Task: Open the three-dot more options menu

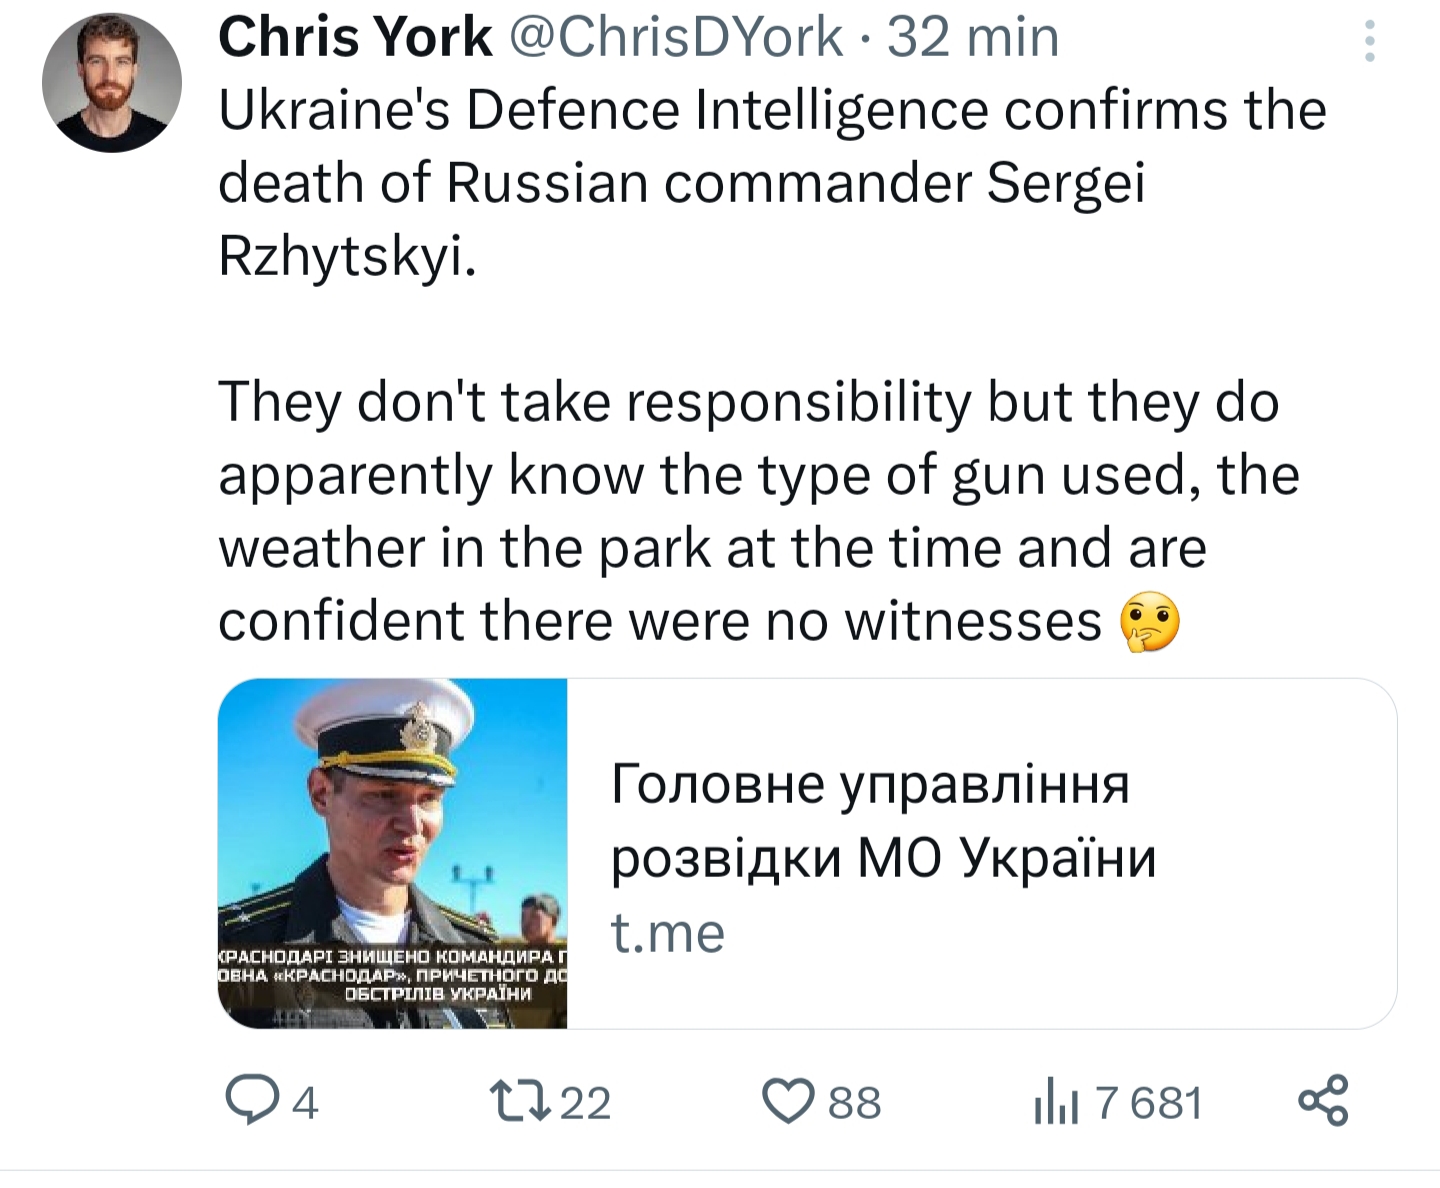Action: (x=1370, y=41)
